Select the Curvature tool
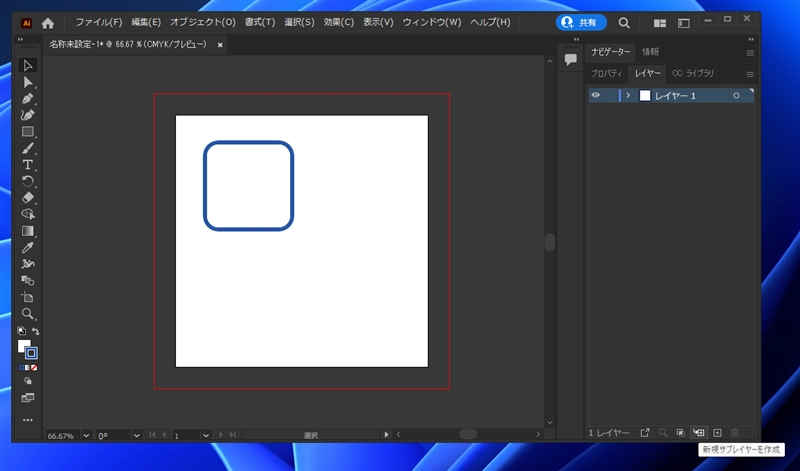The height and width of the screenshot is (471, 800). [x=28, y=115]
